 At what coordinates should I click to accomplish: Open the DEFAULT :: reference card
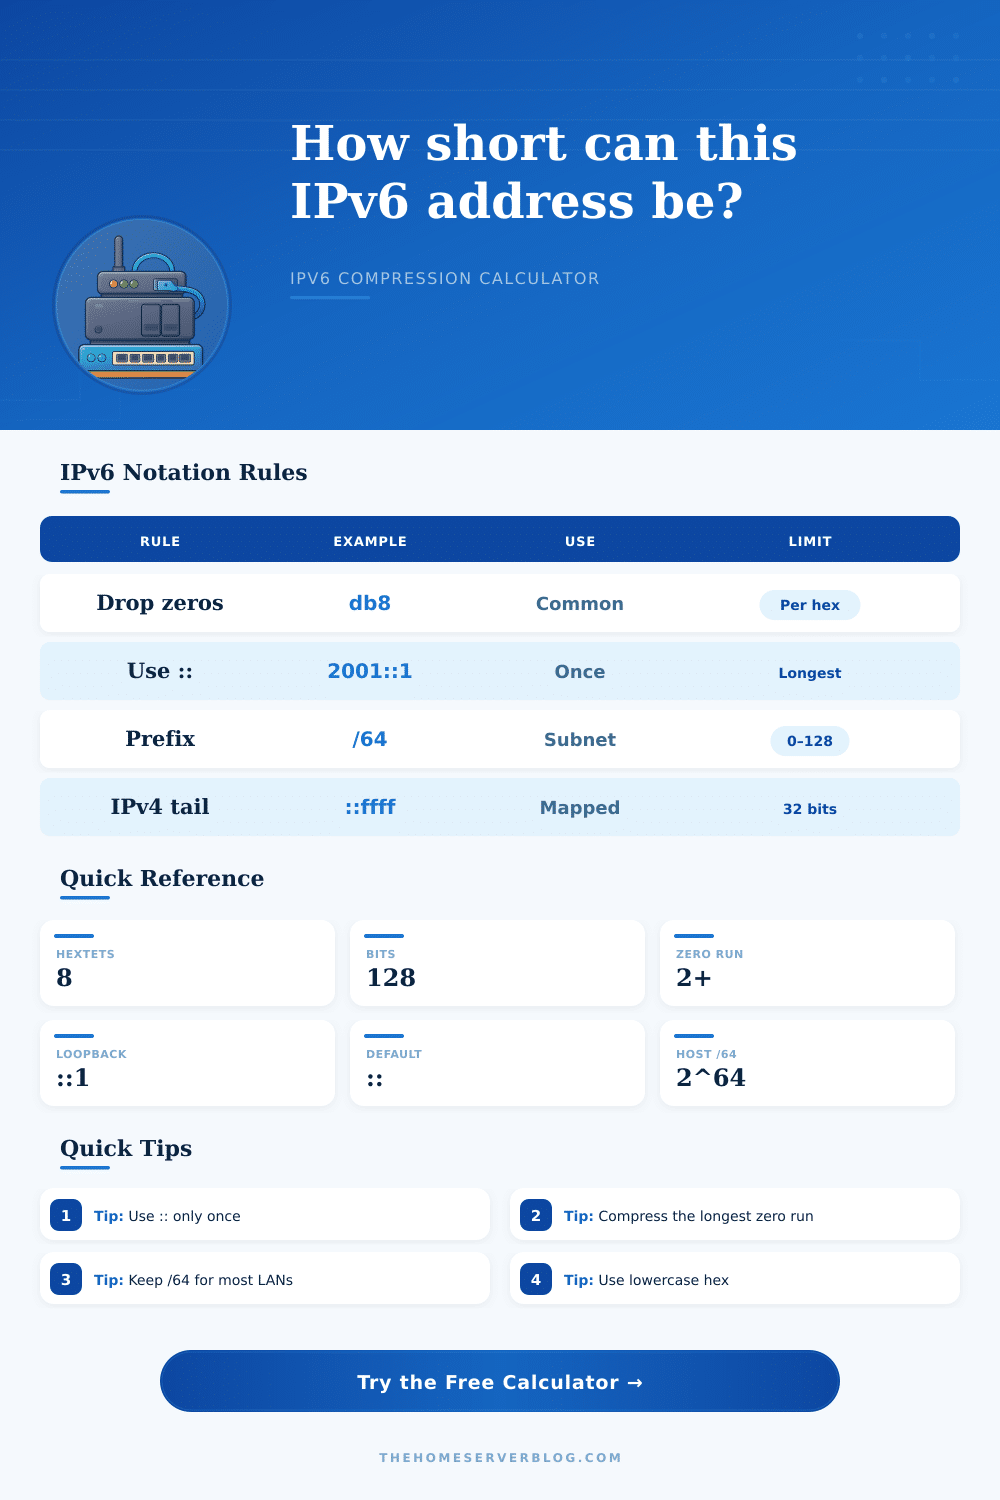click(x=497, y=1063)
